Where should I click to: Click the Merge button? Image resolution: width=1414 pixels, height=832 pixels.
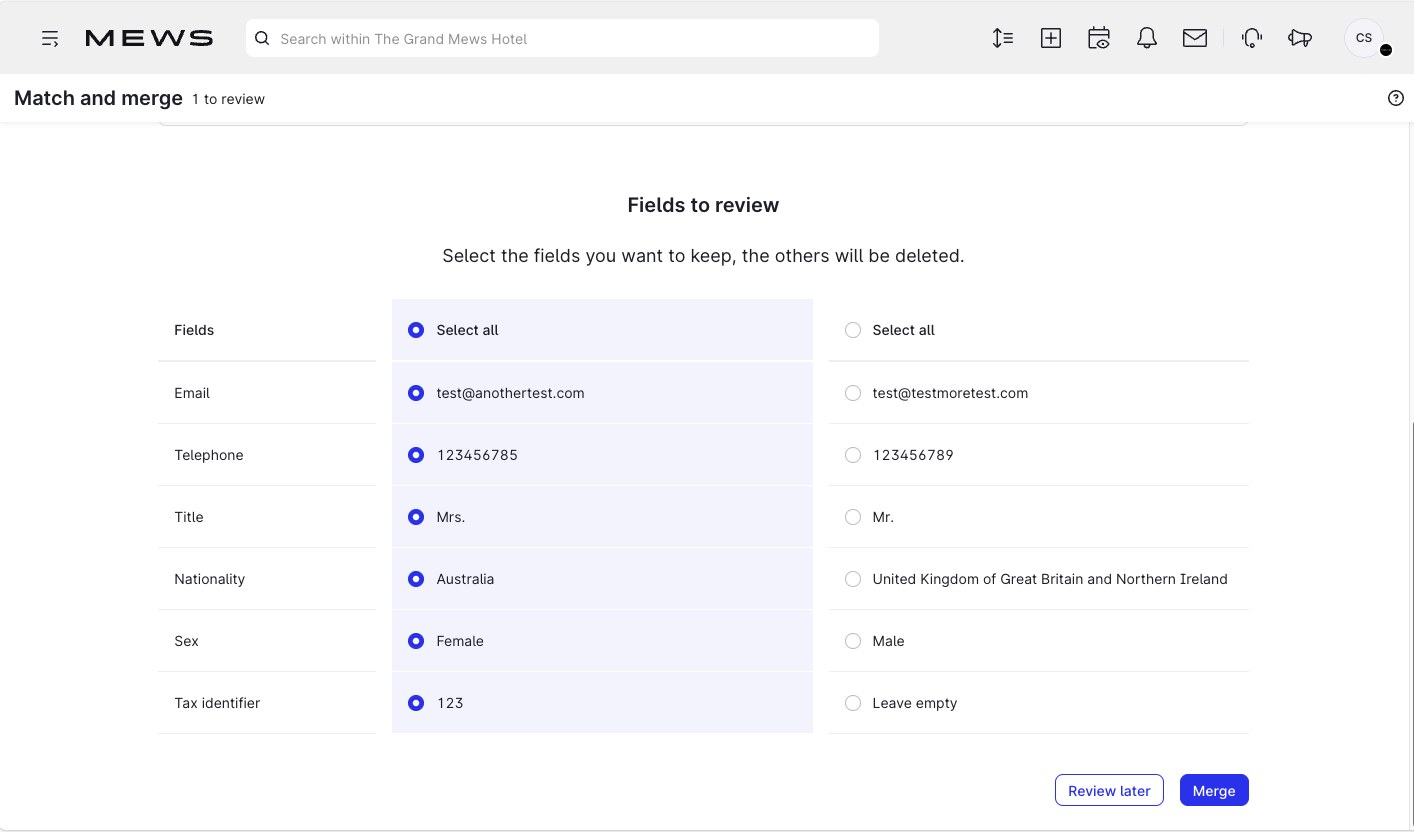[1214, 790]
